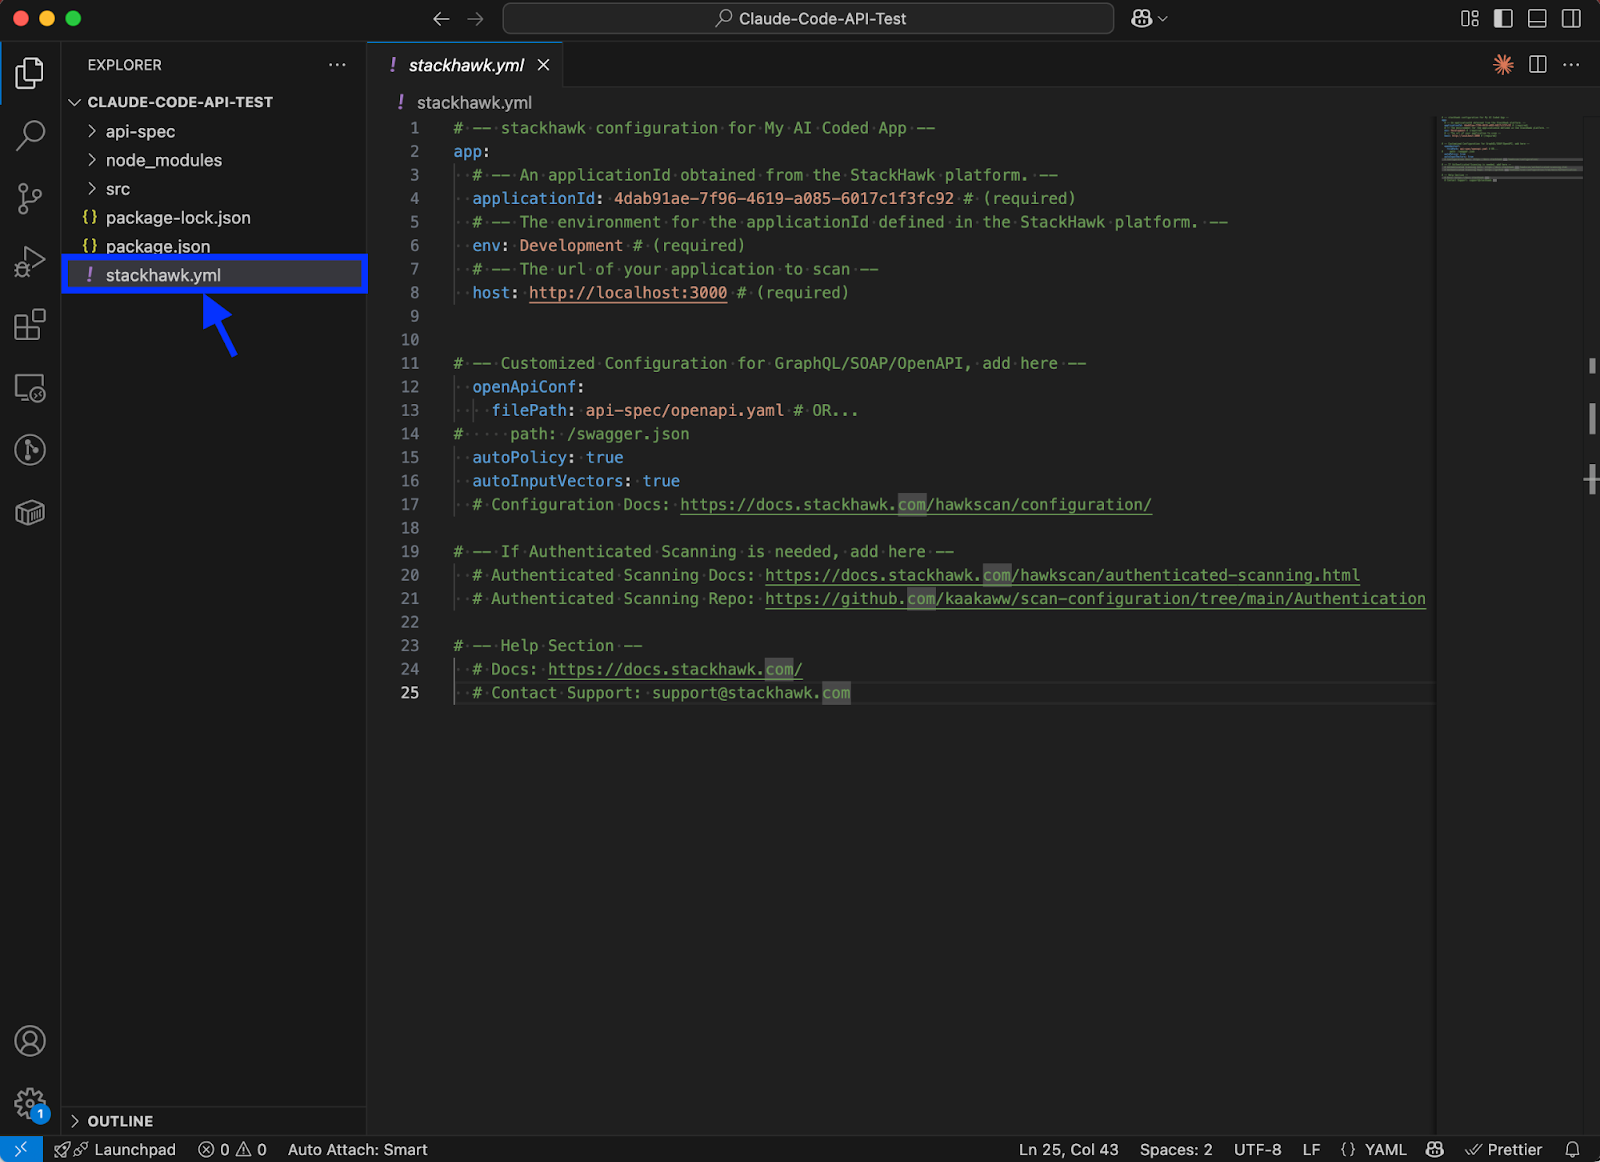Split the editor to the right
This screenshot has height=1162, width=1600.
[x=1538, y=65]
